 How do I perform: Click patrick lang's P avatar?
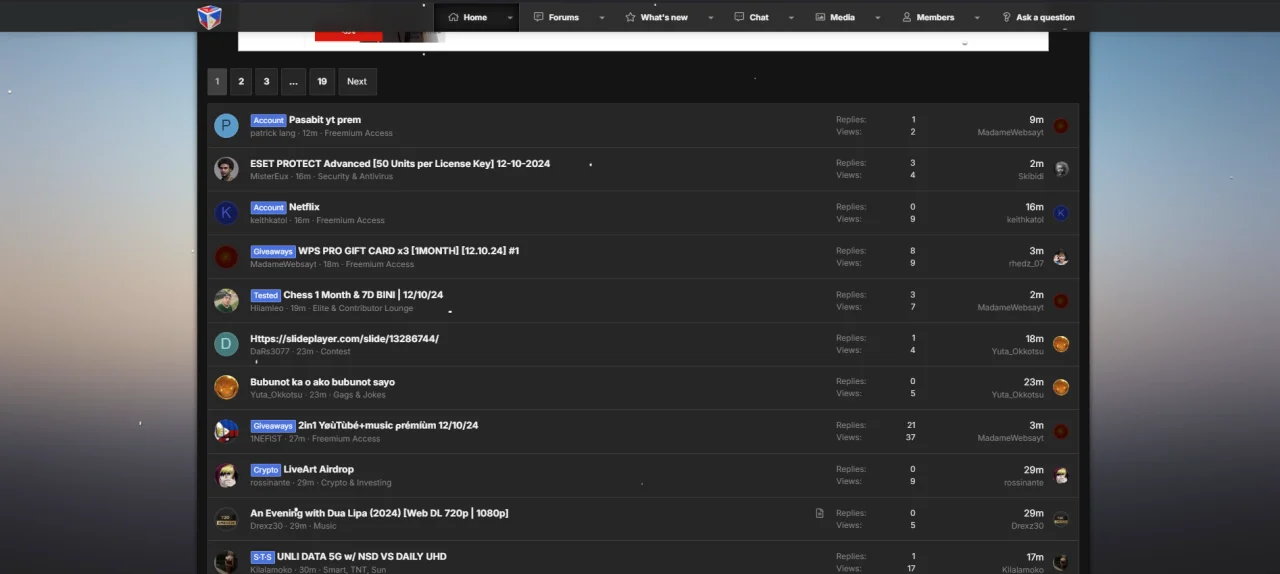[x=227, y=126]
